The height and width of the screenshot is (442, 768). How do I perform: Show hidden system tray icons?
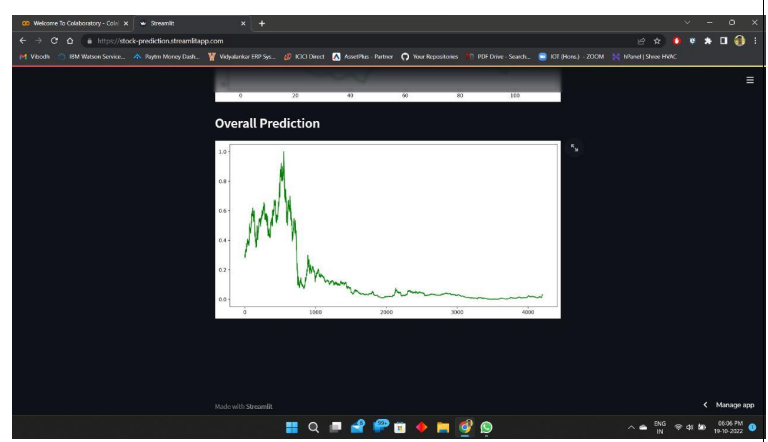click(631, 428)
